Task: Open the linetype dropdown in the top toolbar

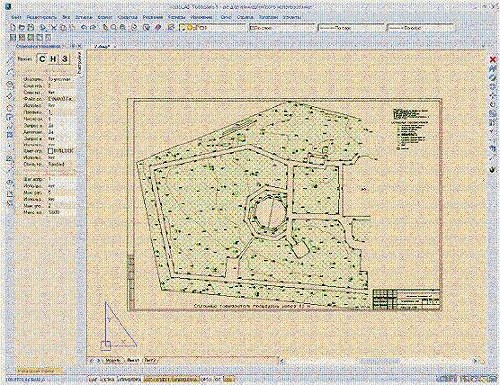Action: click(x=351, y=28)
